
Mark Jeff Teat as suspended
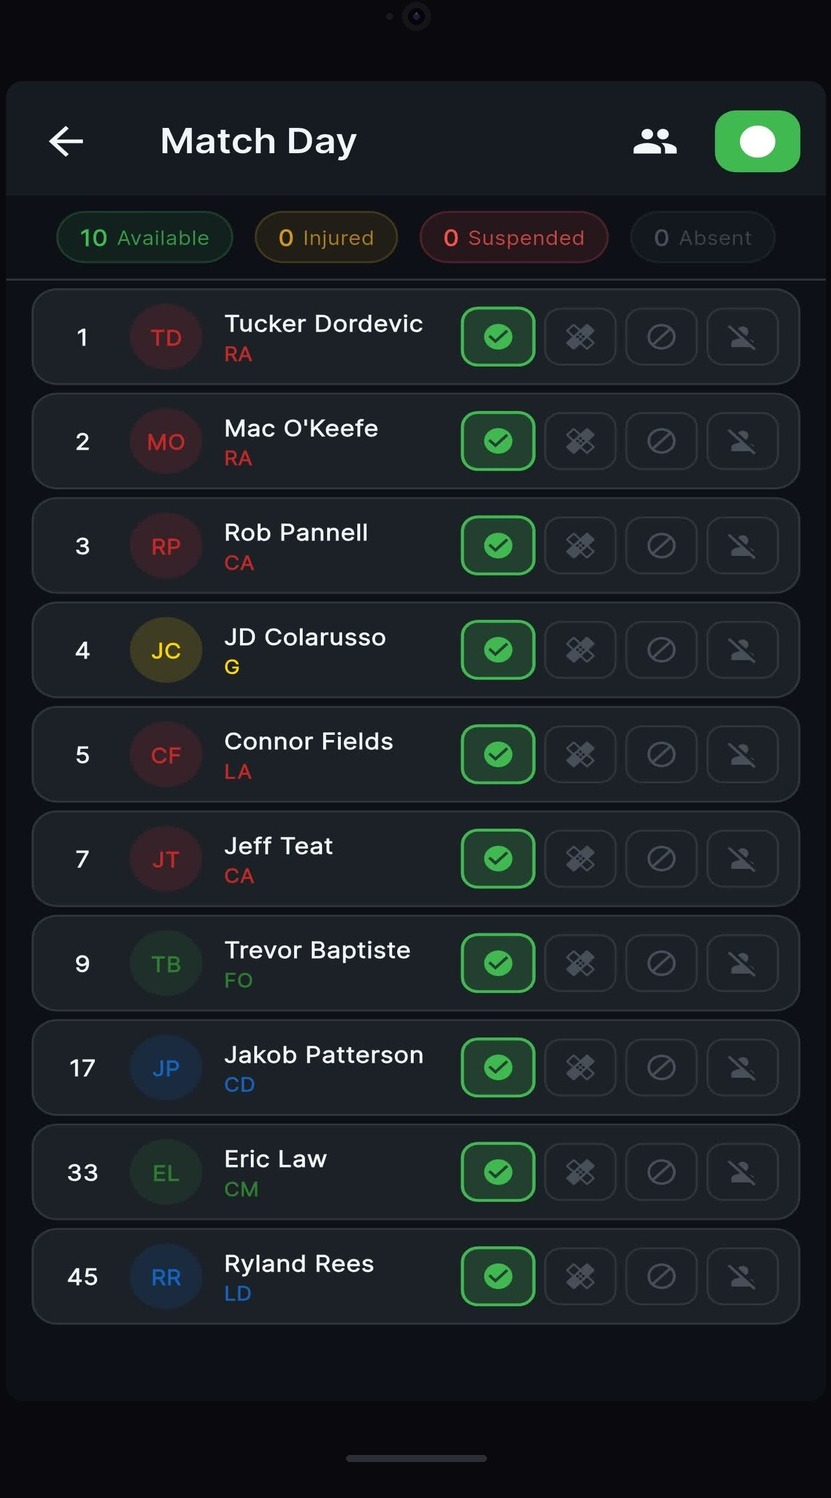[x=661, y=858]
